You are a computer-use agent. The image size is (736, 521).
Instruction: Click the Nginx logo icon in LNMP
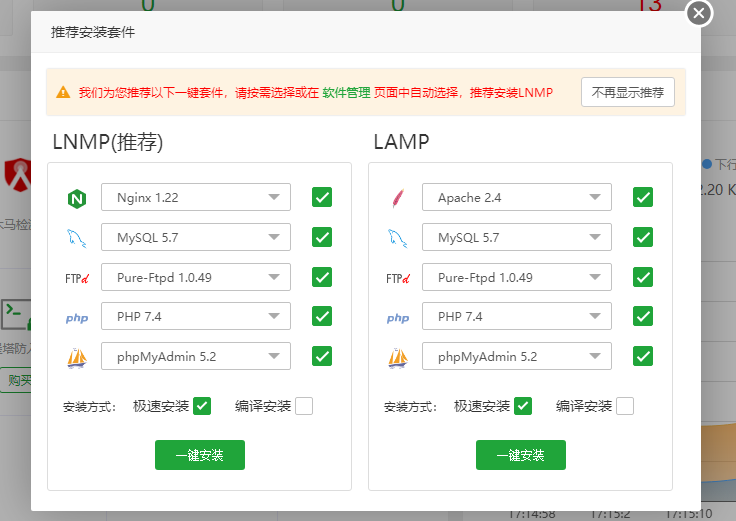(77, 199)
